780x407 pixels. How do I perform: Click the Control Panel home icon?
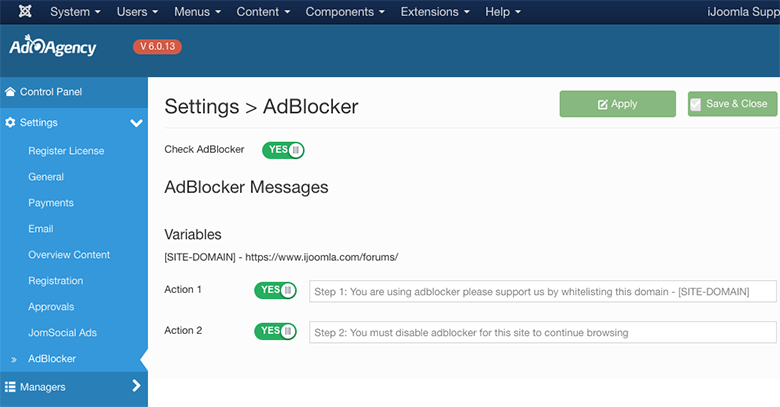(x=10, y=92)
